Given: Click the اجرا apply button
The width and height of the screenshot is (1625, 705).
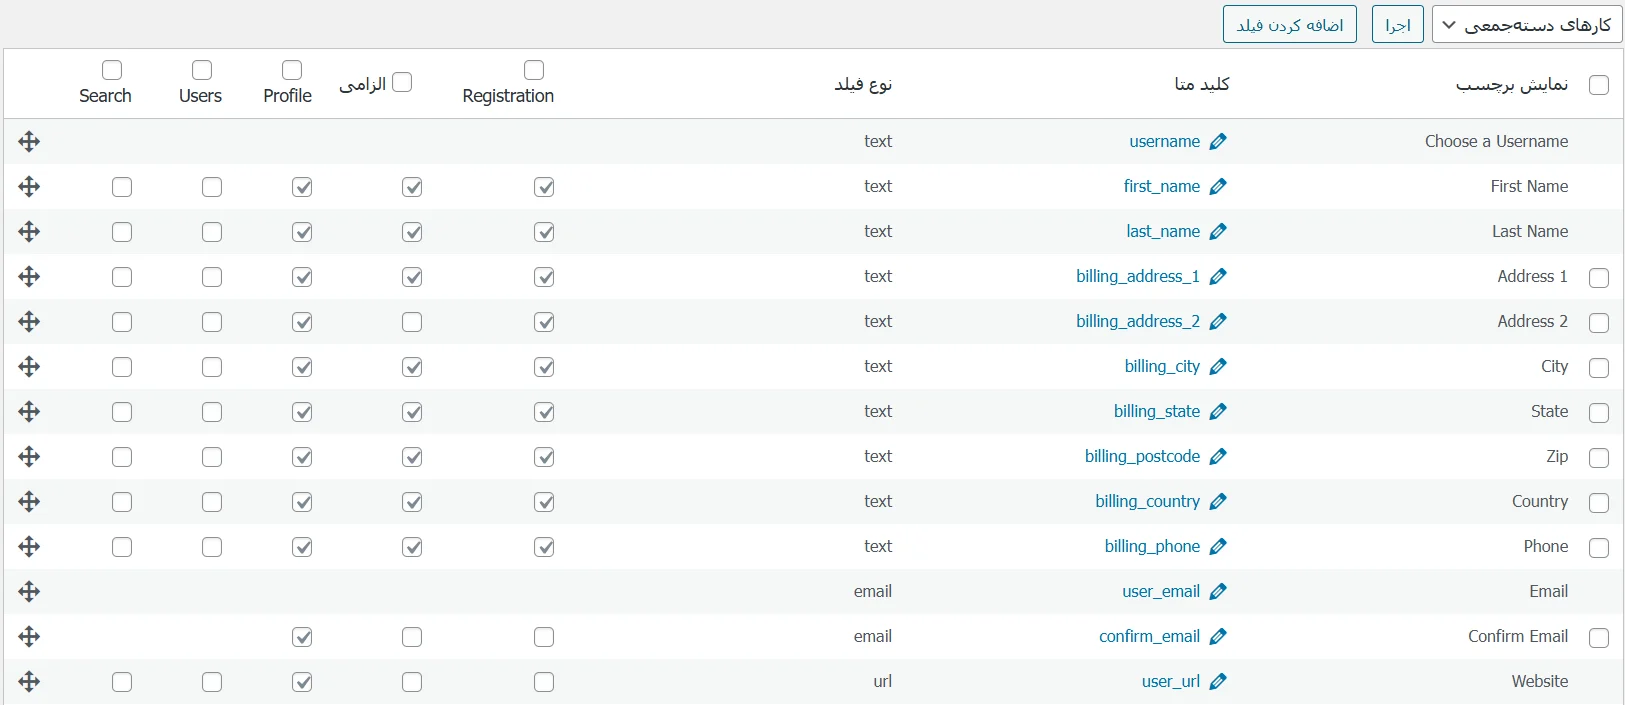Looking at the screenshot, I should pyautogui.click(x=1397, y=25).
